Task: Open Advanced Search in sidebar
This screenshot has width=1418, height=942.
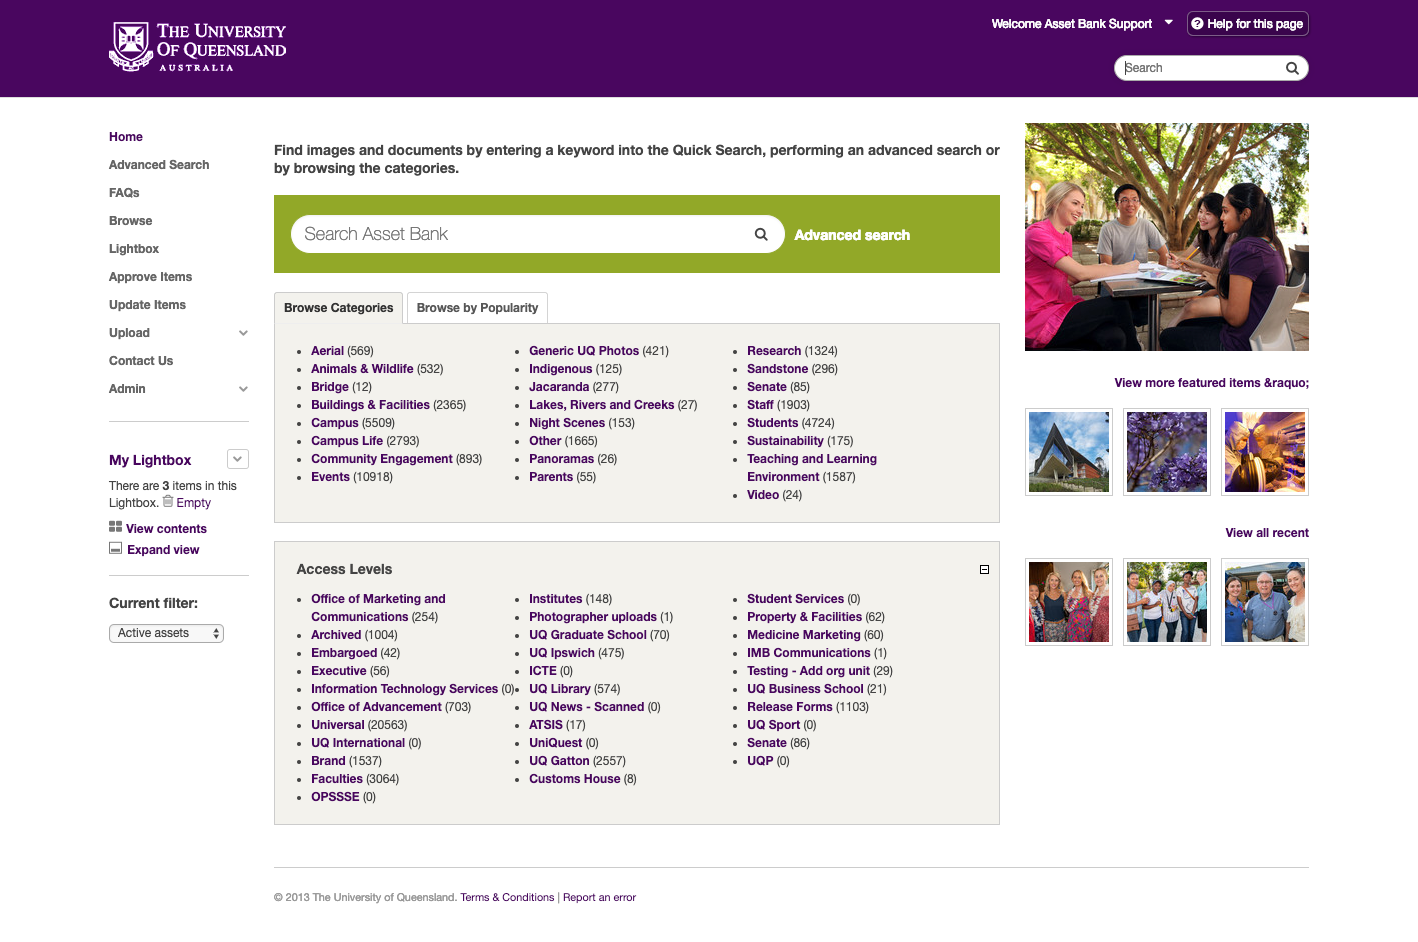Action: [x=159, y=165]
